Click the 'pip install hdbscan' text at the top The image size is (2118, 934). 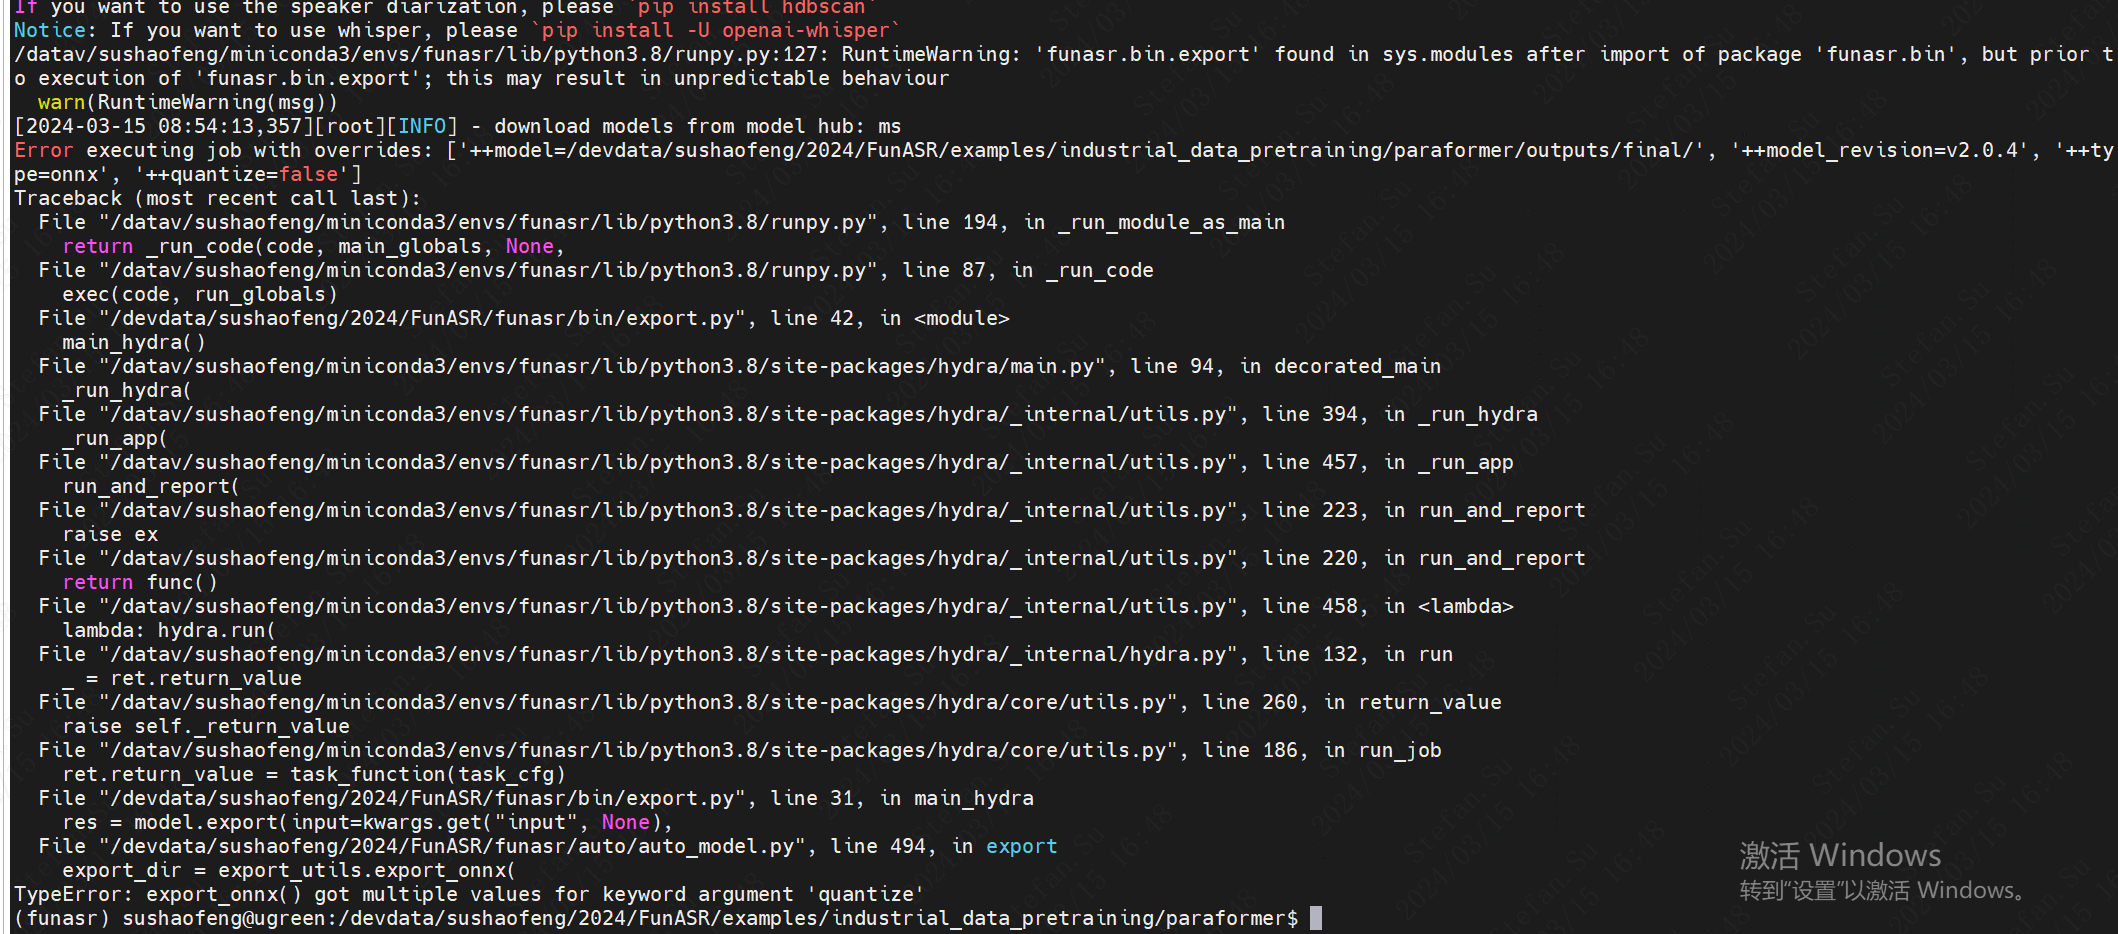[750, 7]
